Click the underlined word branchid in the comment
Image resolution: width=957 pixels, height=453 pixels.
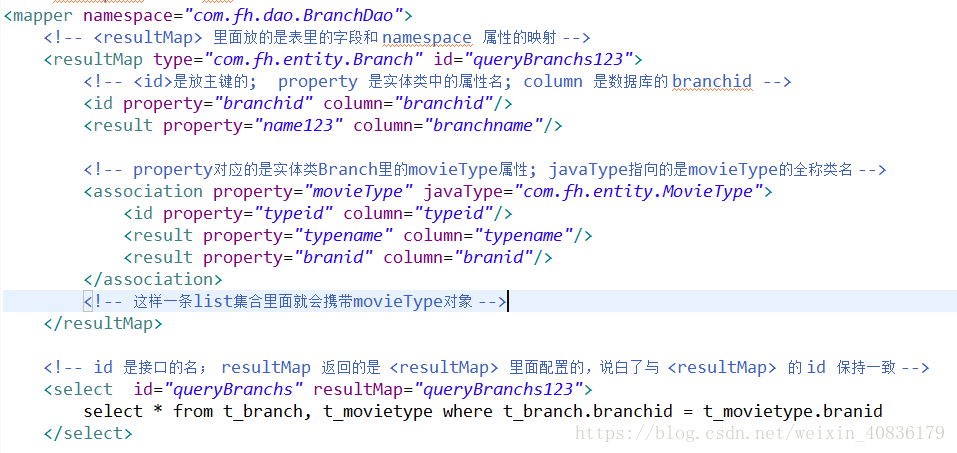[x=712, y=81]
